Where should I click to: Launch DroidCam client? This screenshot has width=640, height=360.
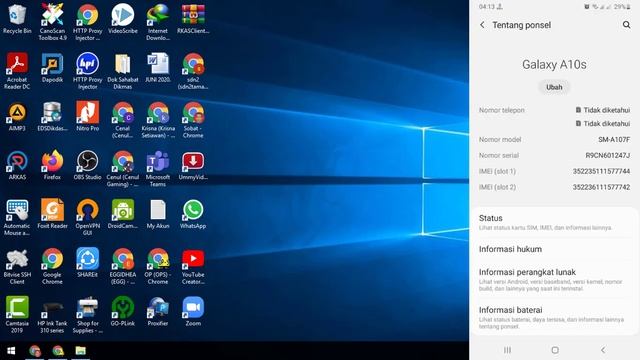[123, 214]
